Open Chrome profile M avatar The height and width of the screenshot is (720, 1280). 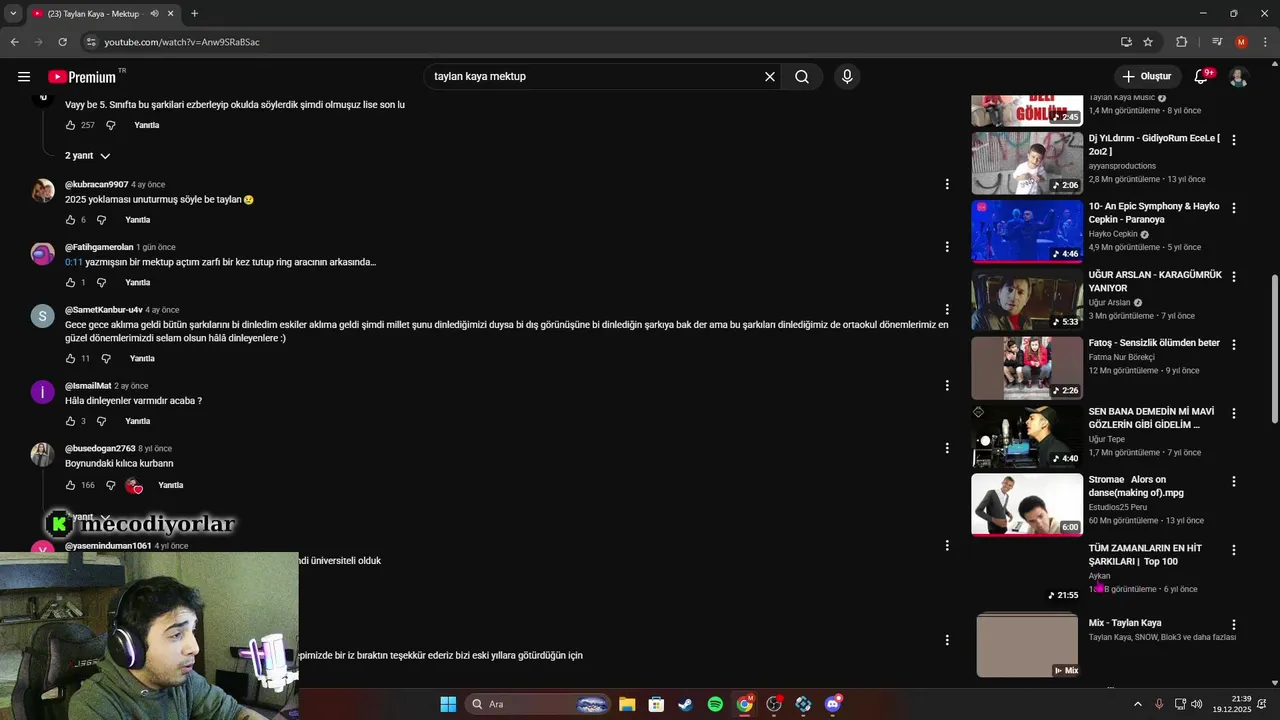pyautogui.click(x=1241, y=42)
